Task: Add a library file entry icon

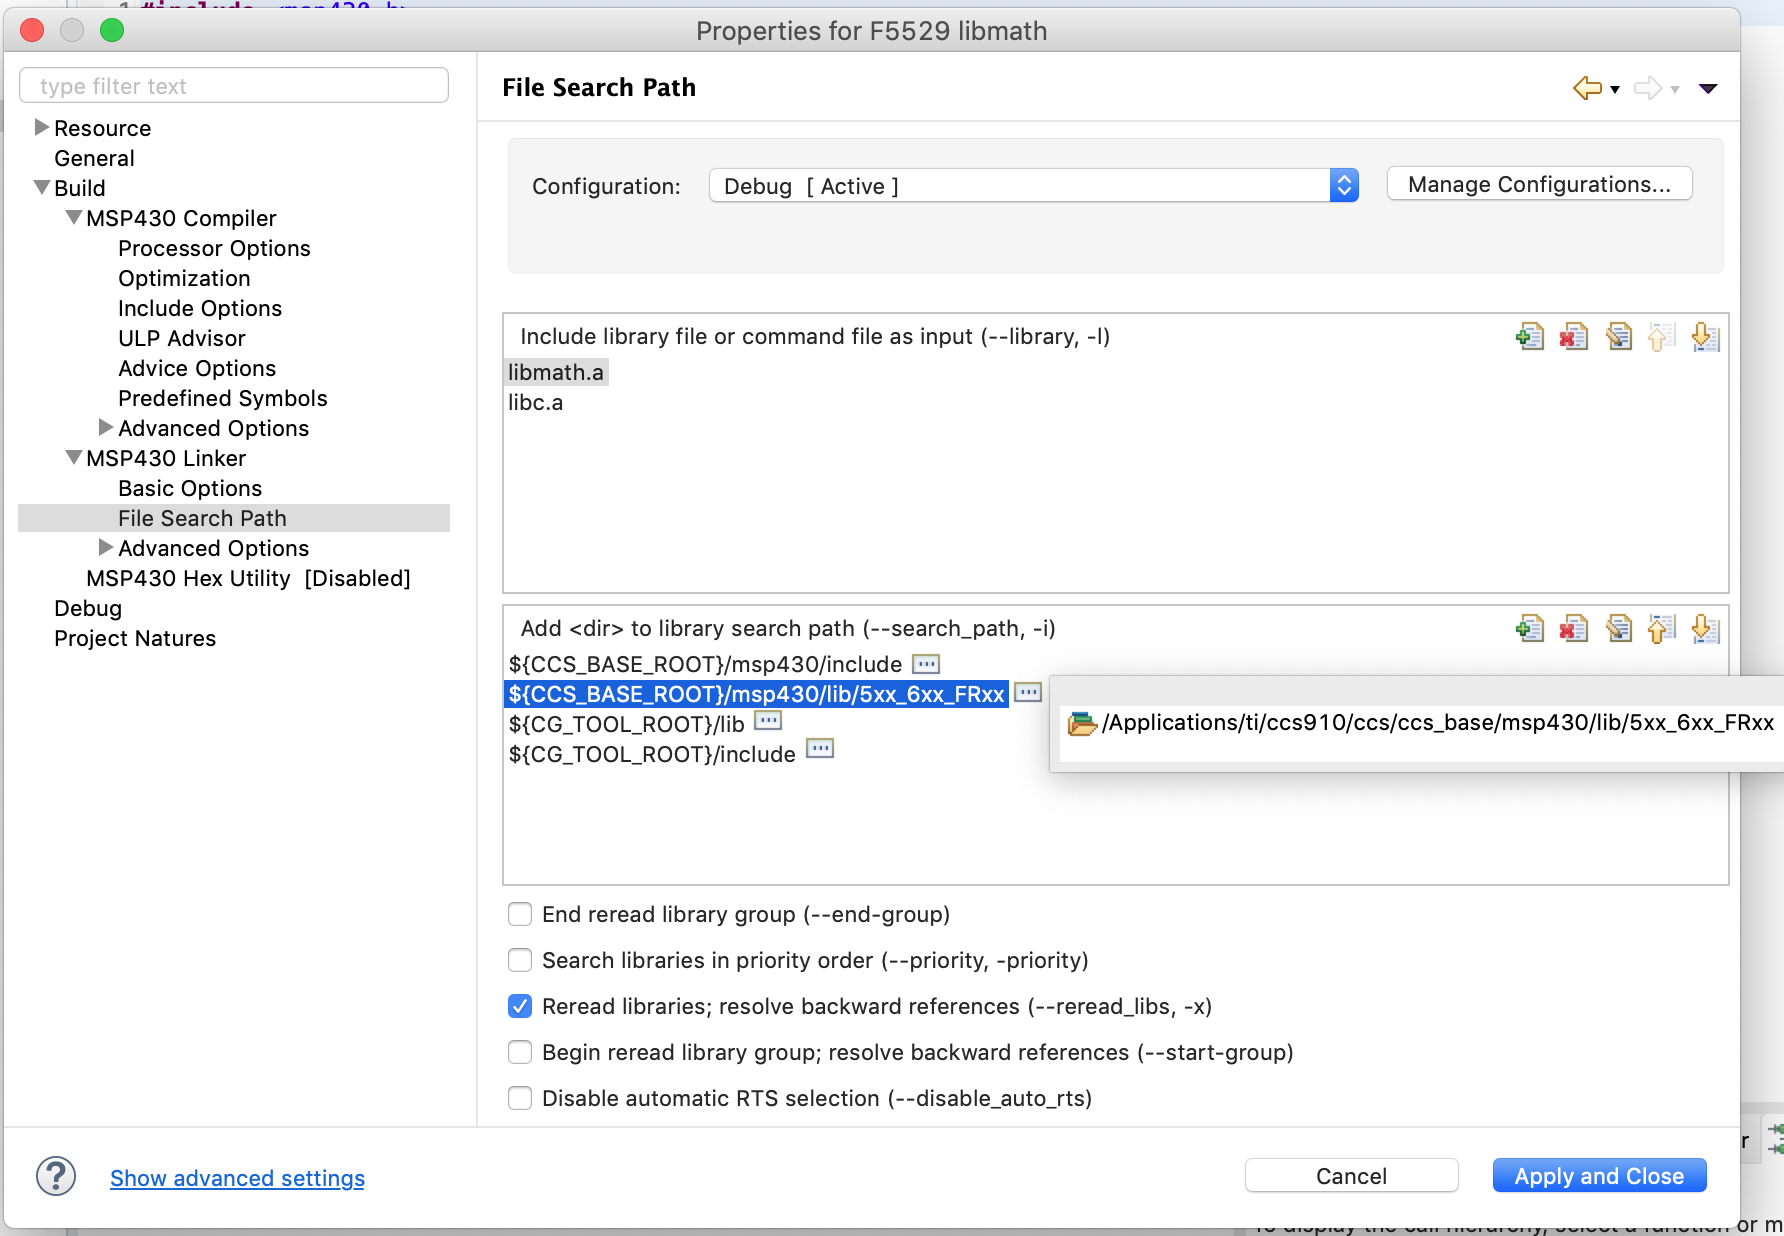Action: click(x=1529, y=337)
